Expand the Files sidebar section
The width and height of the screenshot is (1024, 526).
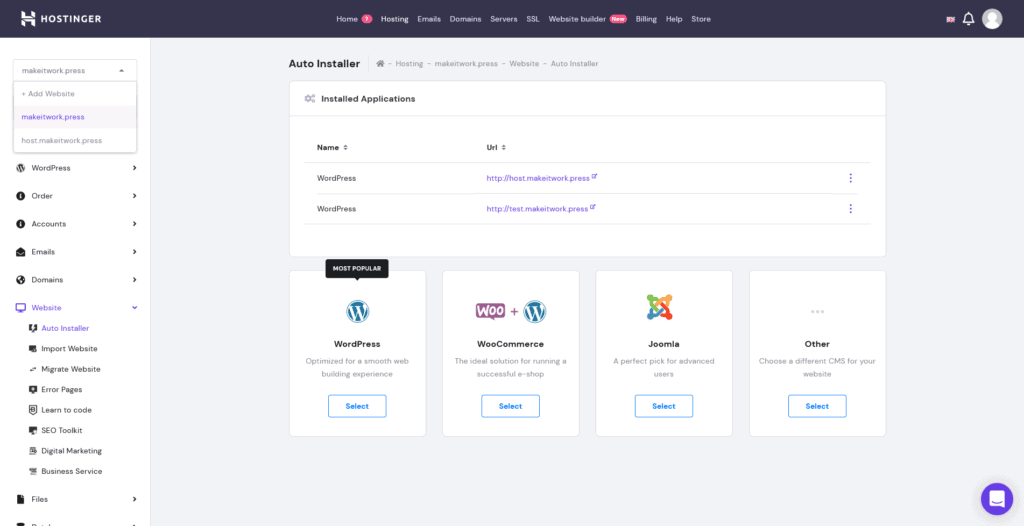[x=135, y=499]
